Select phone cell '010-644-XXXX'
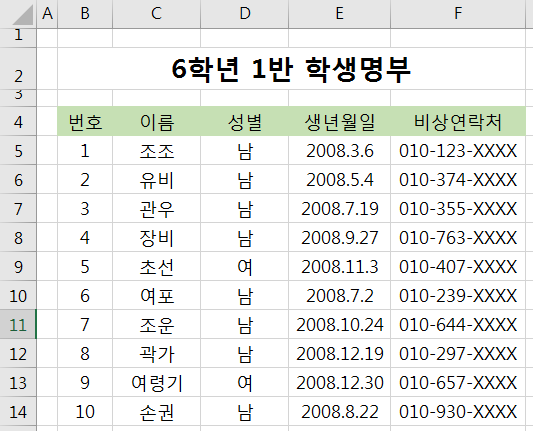The image size is (533, 431). coord(458,324)
